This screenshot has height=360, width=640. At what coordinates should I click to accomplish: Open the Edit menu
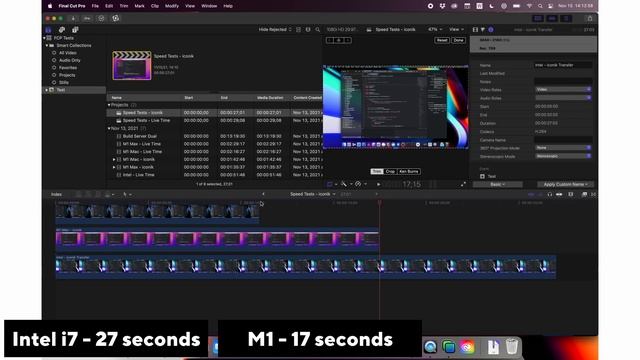click(109, 6)
